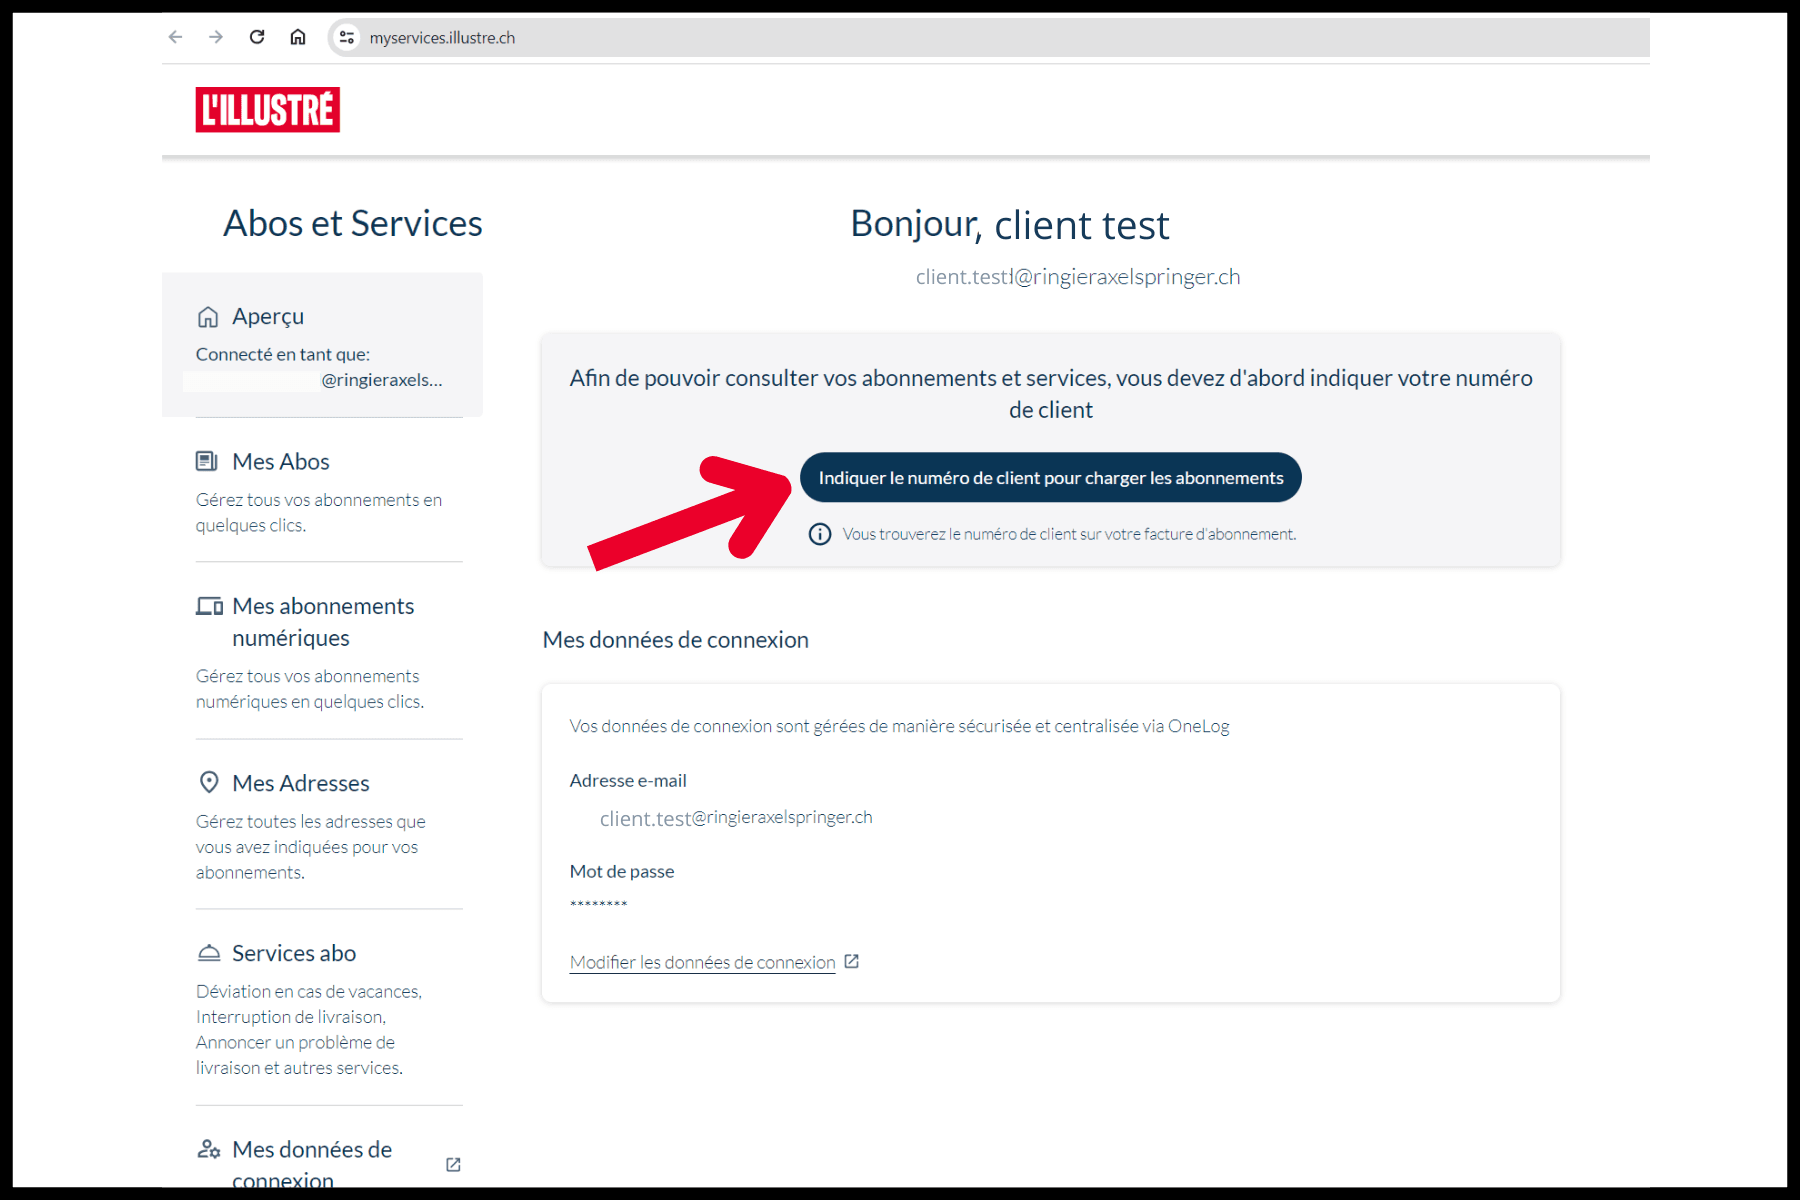1800x1200 pixels.
Task: Open the info icon about customer number
Action: (819, 534)
